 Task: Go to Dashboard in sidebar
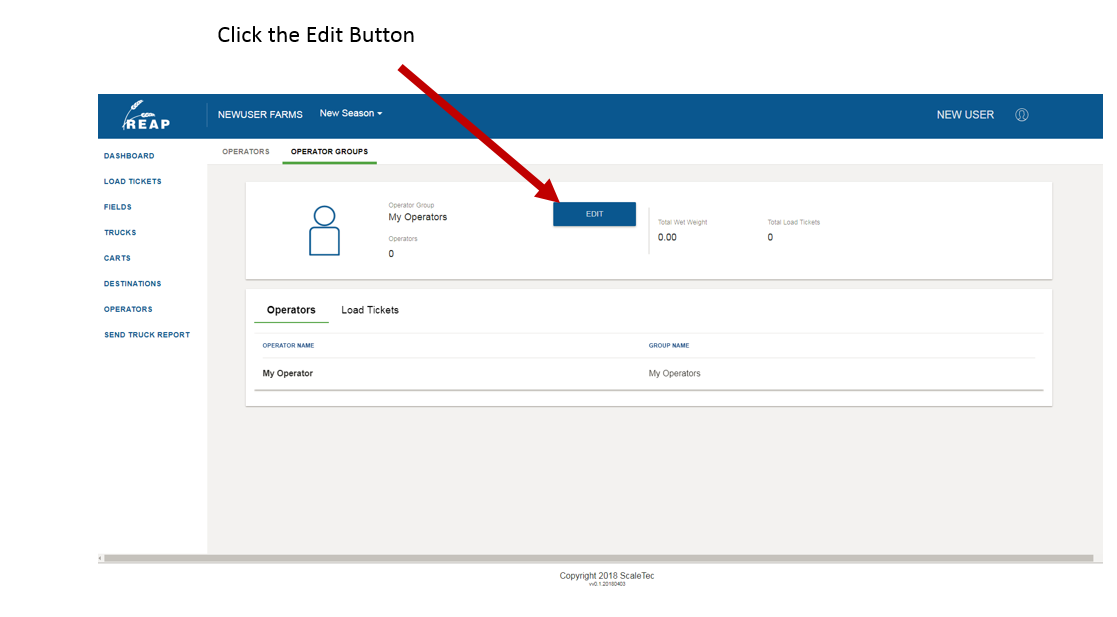click(129, 156)
